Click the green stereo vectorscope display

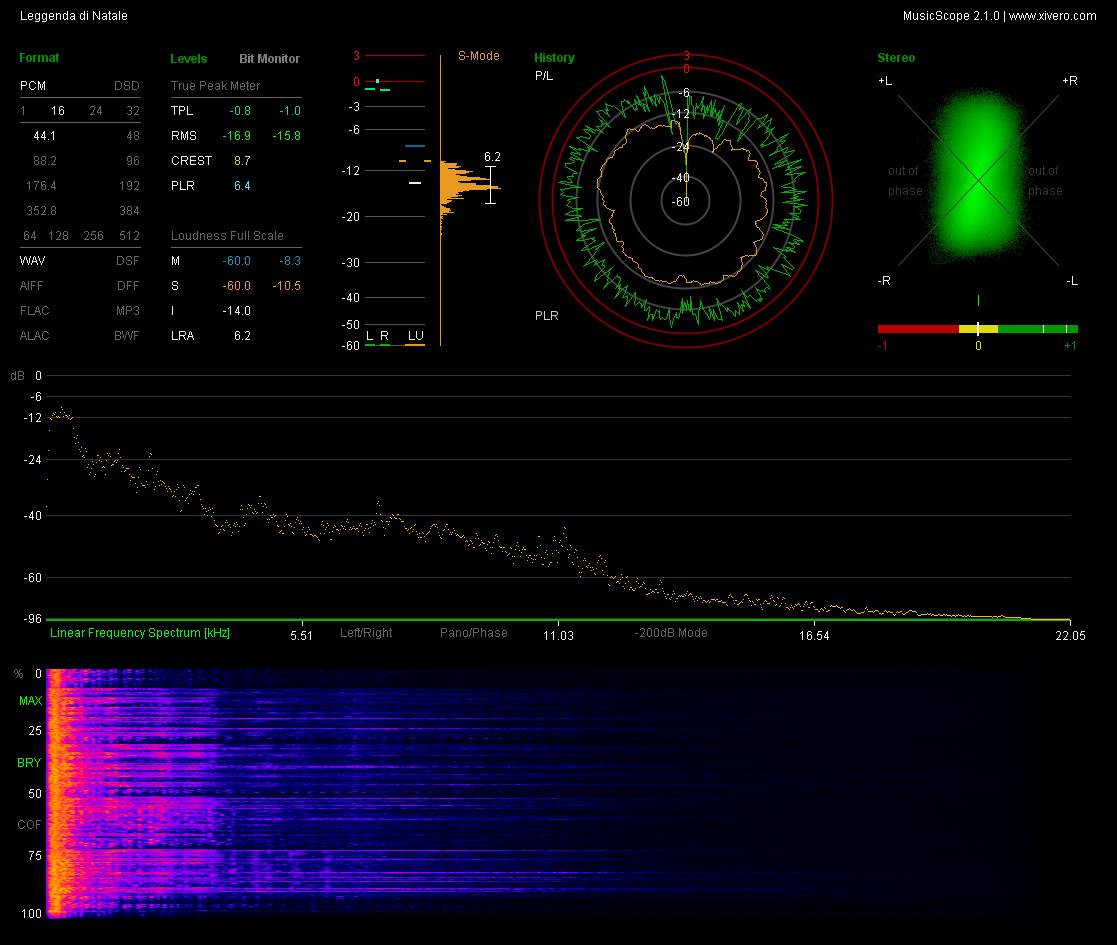978,176
